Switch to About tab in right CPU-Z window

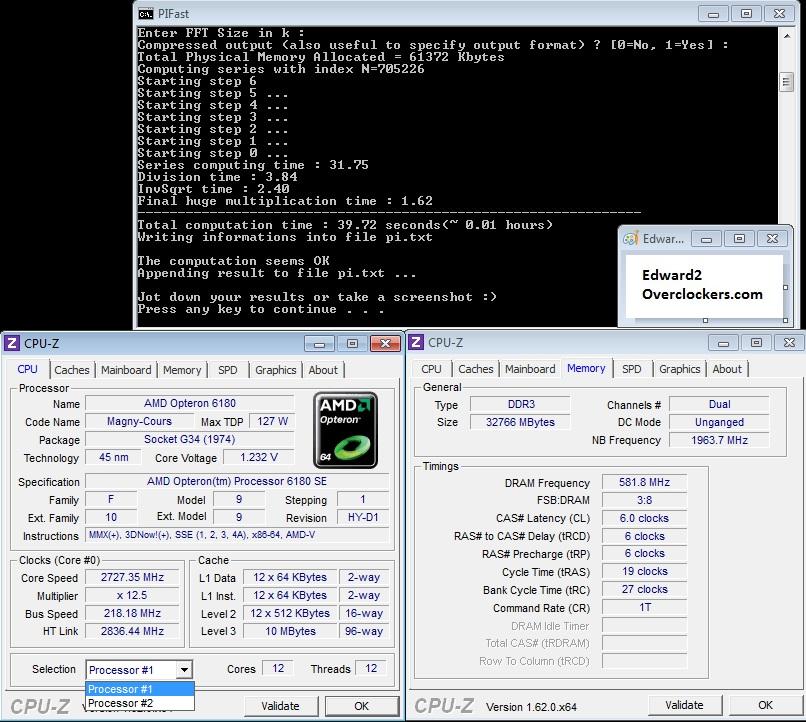pos(727,369)
